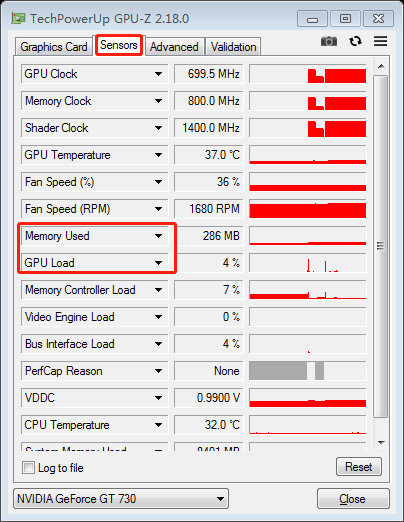
Task: Select the Validation tab
Action: tap(233, 47)
